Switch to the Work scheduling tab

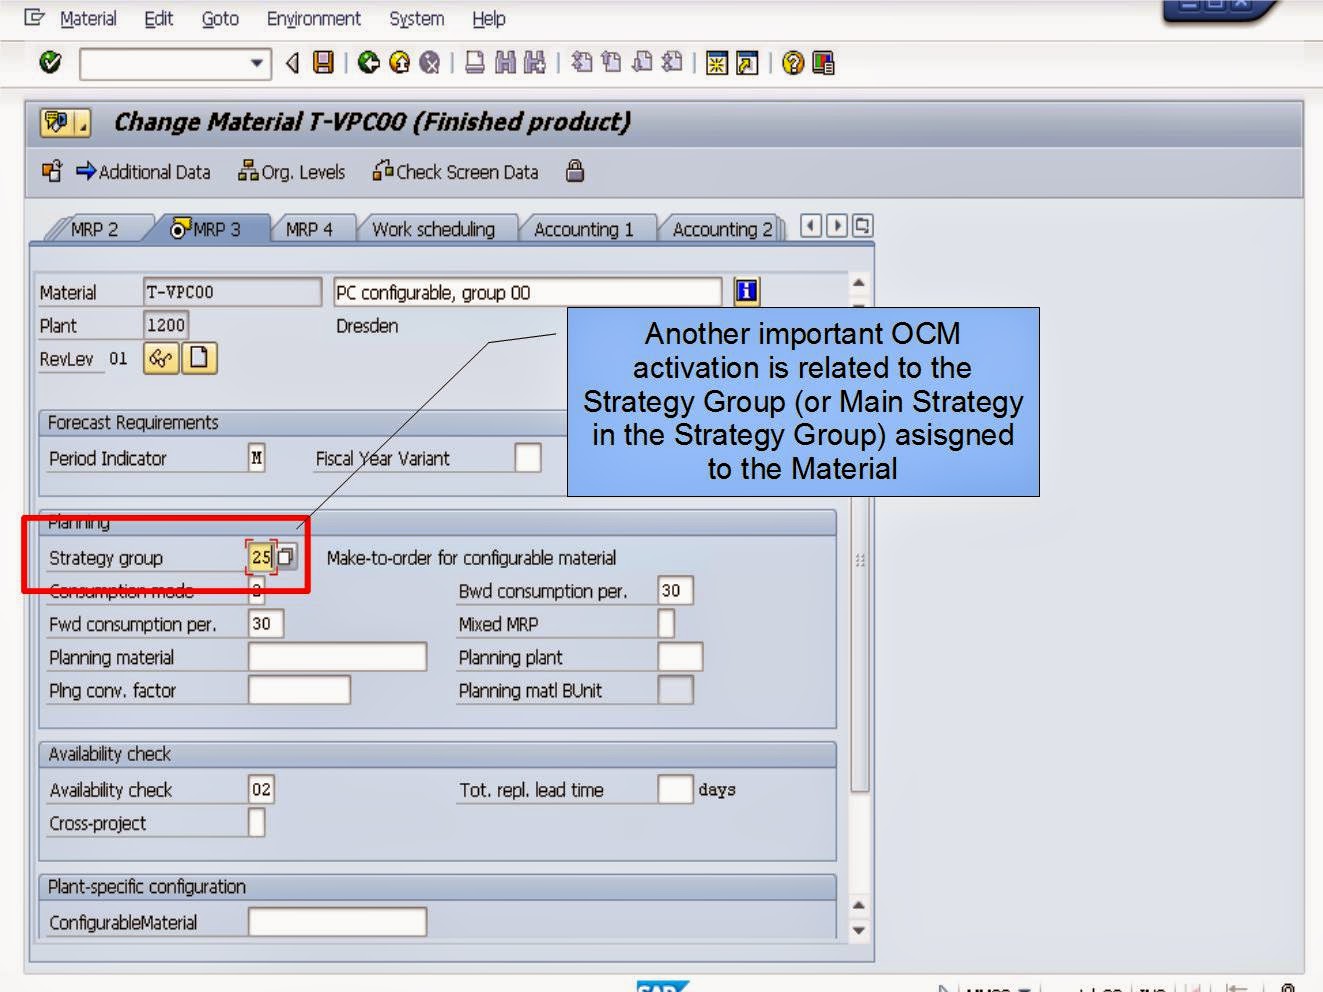[x=435, y=229]
